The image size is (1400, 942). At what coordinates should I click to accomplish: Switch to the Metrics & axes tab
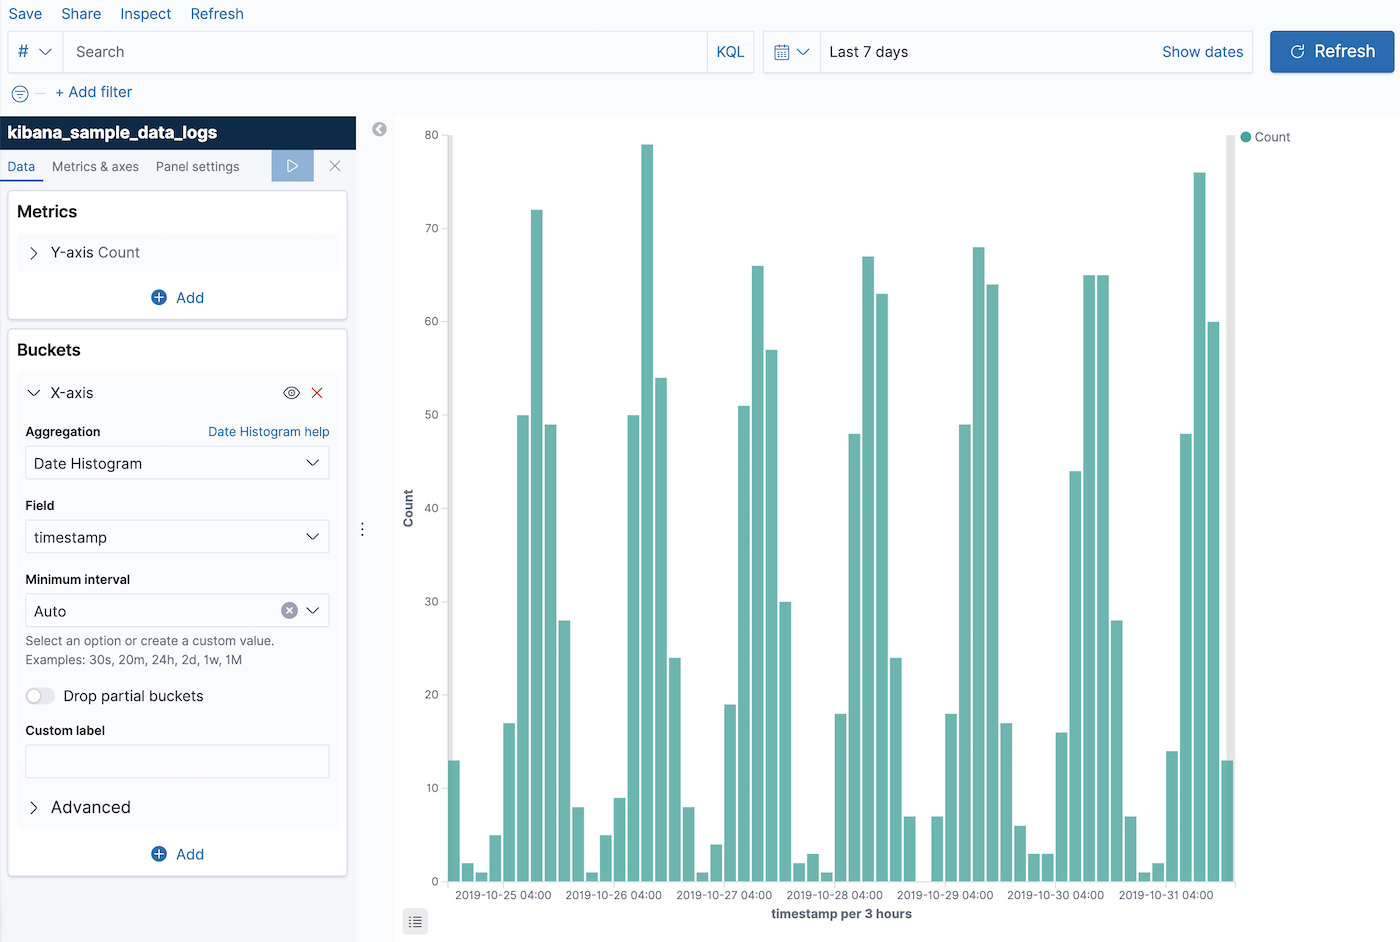click(95, 166)
